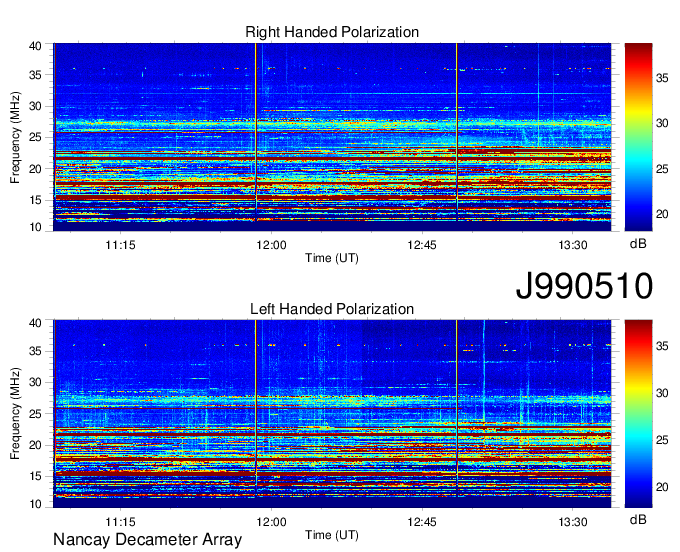Click the 12:00 tick label on the bottom plot

pos(271,522)
